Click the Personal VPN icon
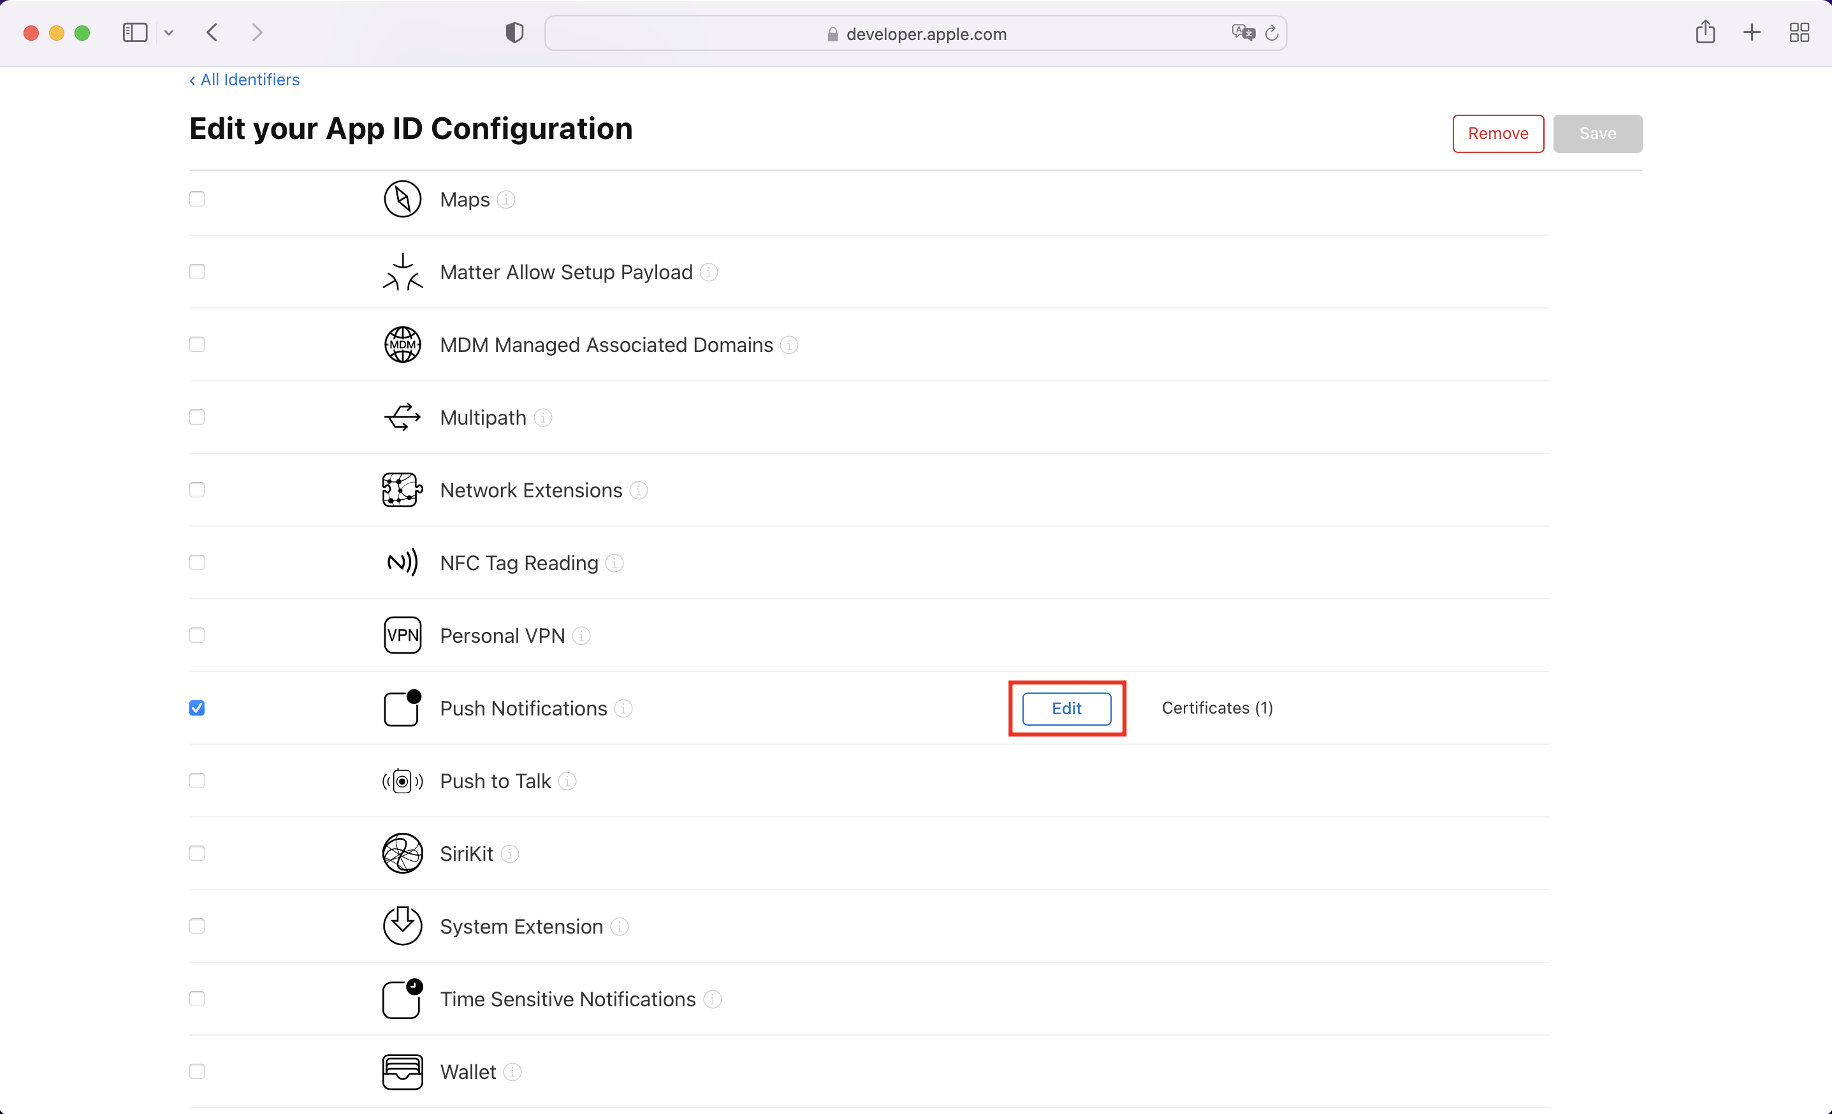Screen dimensions: 1832x1114 (x=402, y=635)
